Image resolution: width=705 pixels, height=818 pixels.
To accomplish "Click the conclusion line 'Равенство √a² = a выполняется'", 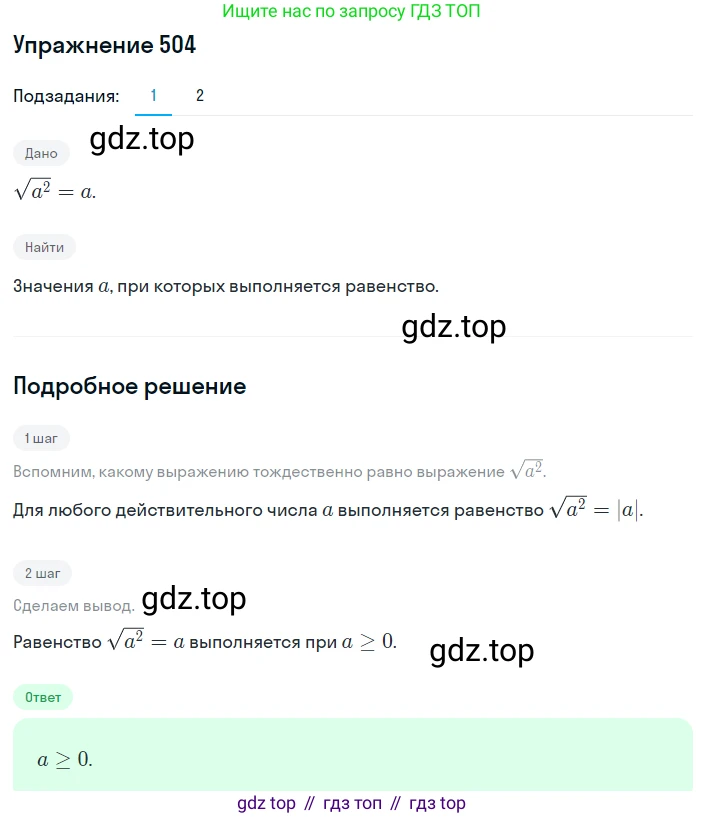I will pos(205,641).
